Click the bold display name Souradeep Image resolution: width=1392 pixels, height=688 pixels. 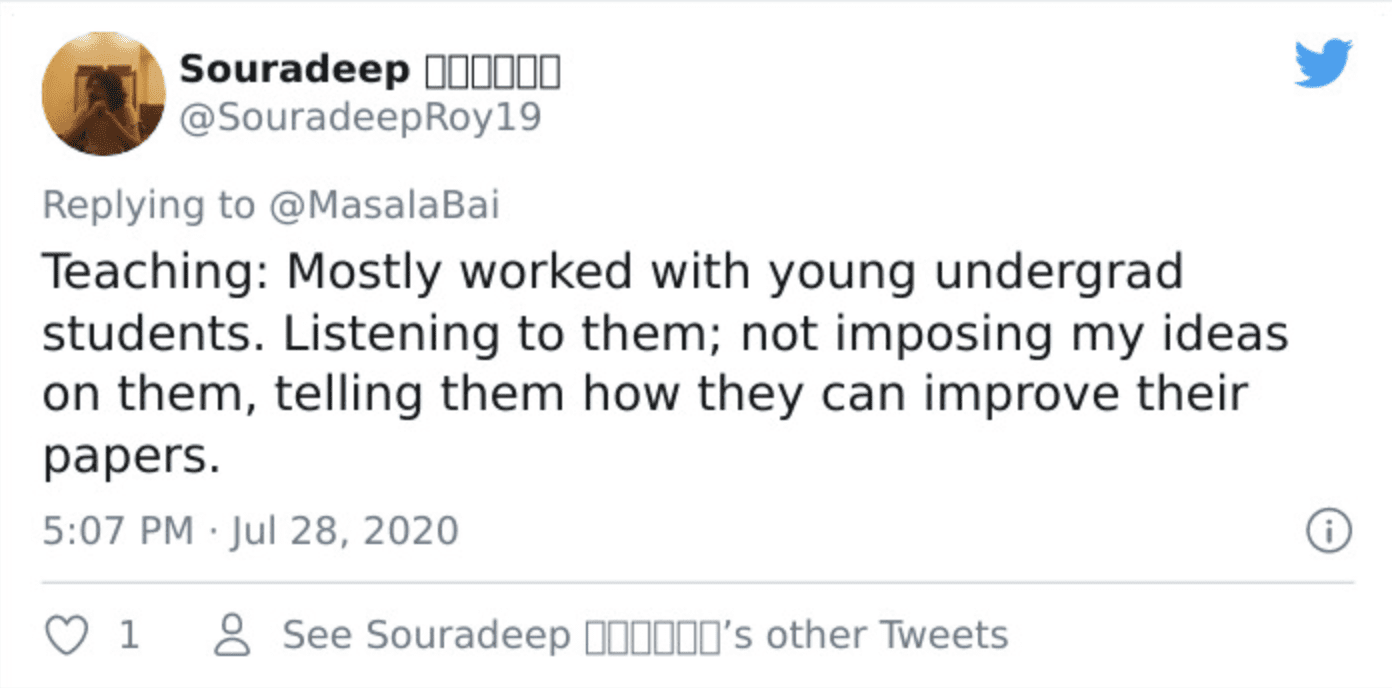pos(295,71)
